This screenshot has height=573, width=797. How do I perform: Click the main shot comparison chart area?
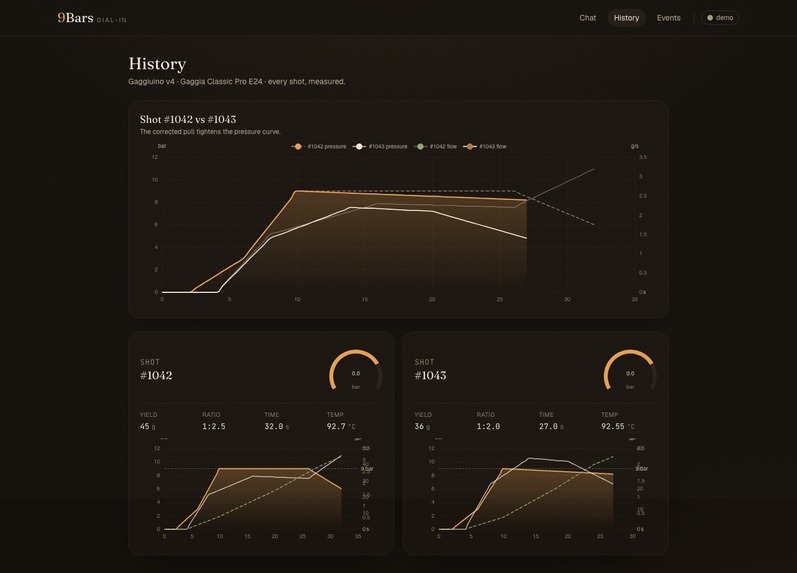coord(398,224)
